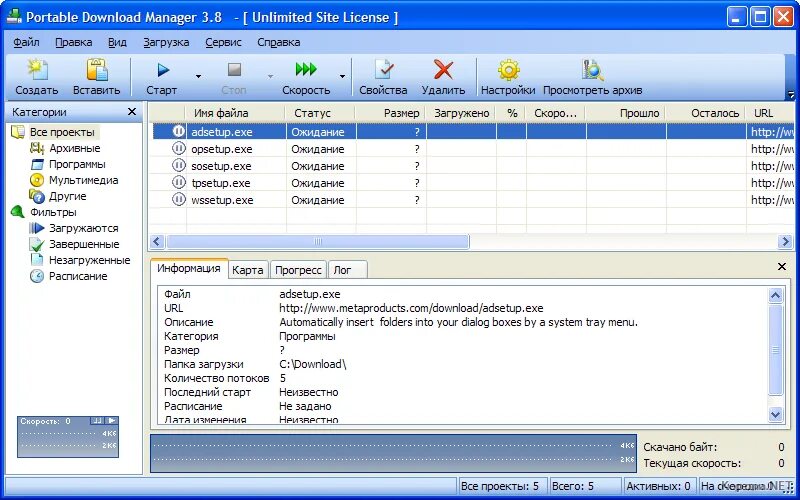Click horizontal scrollbar thumb of download list

[317, 241]
